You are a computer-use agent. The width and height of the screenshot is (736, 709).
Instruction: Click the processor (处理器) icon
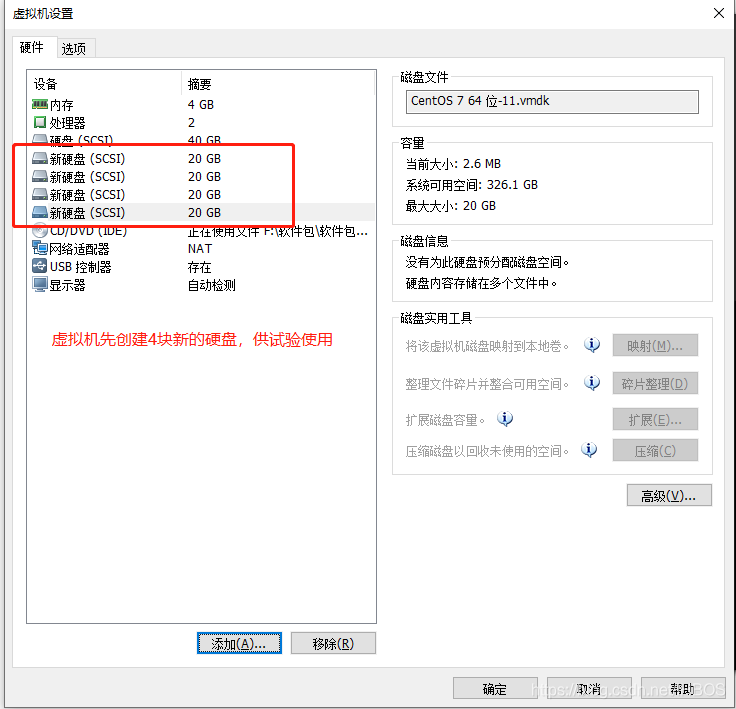pos(40,122)
